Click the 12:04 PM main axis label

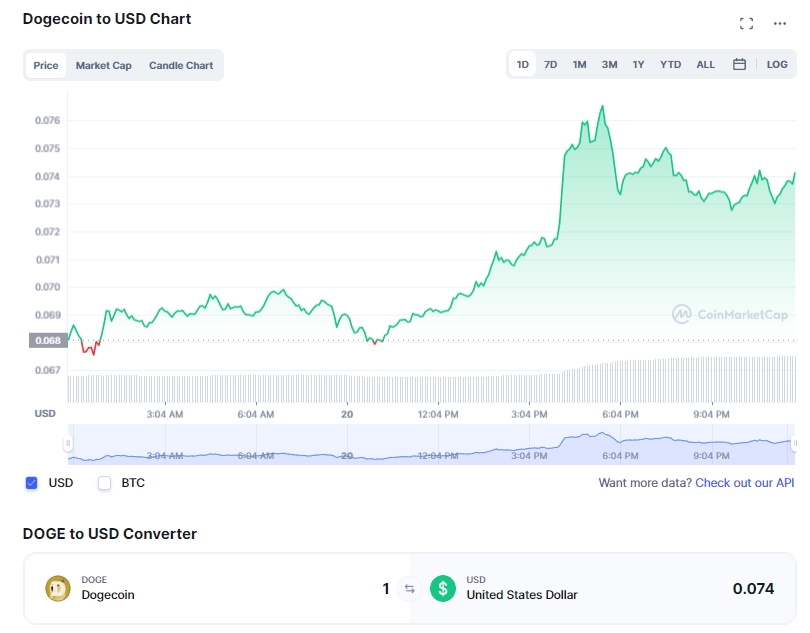point(438,414)
